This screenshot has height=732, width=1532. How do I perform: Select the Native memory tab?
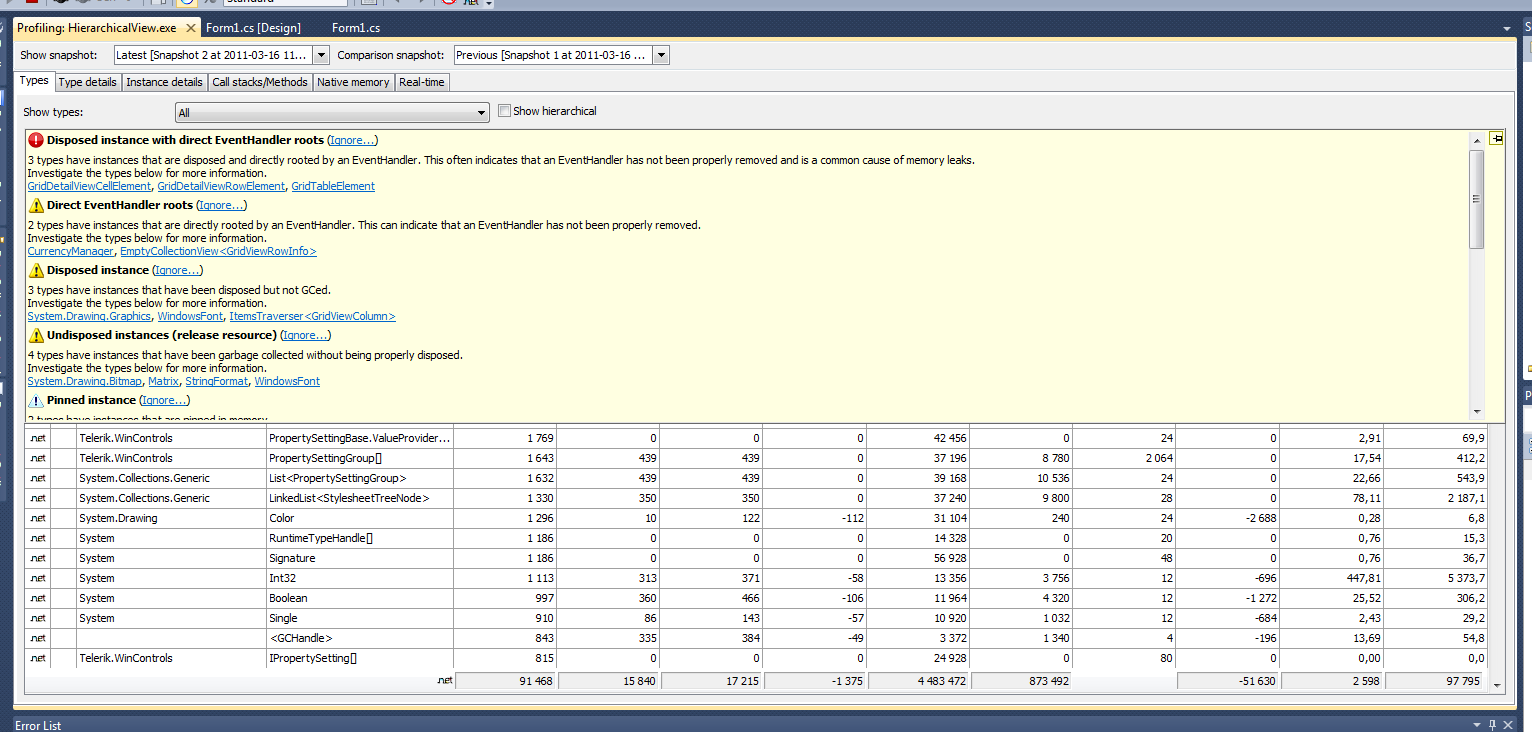(353, 82)
